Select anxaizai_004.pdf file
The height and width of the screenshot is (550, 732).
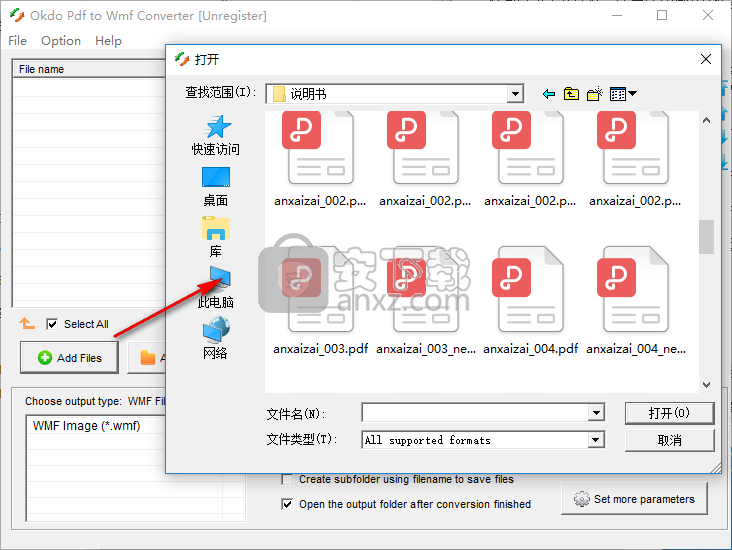[530, 301]
